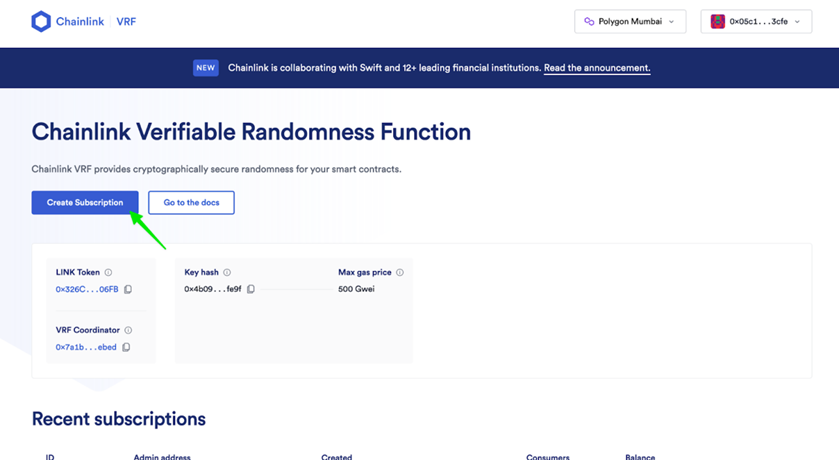
Task: Open the Read the announcement link
Action: tap(597, 68)
